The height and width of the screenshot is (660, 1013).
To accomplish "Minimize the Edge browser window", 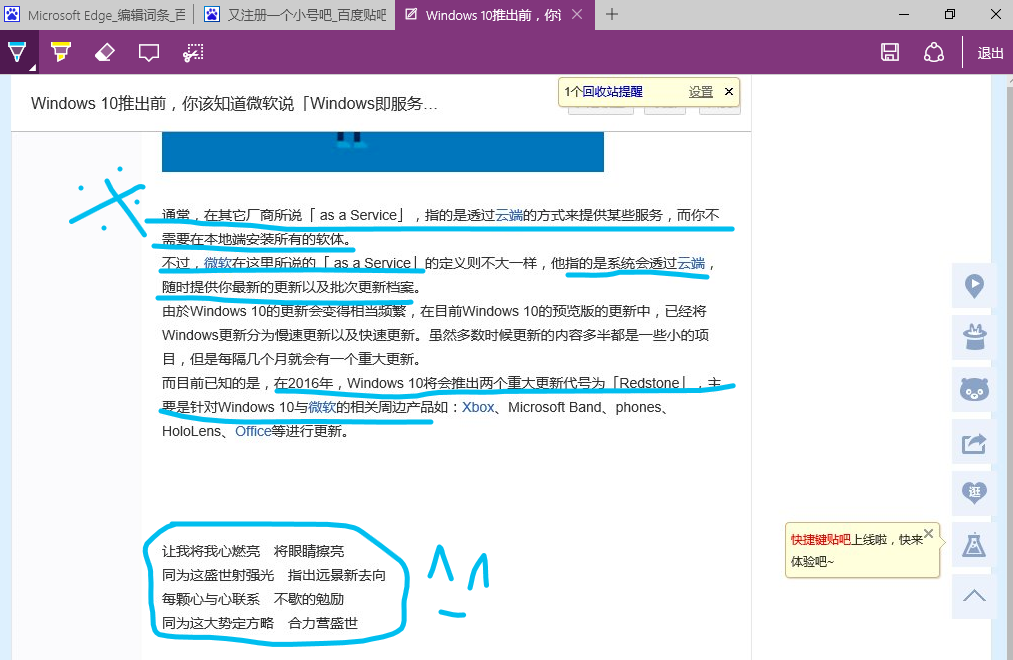I will [904, 14].
